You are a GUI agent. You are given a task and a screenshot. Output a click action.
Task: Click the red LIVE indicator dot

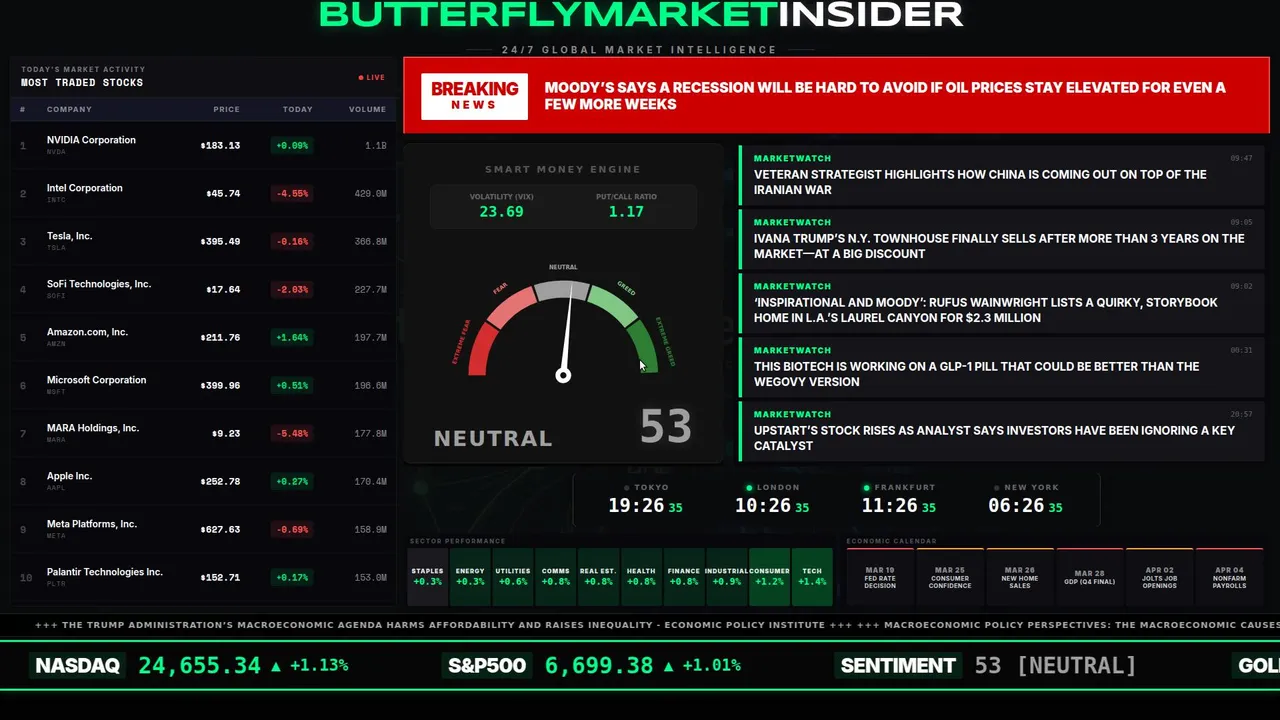click(x=361, y=77)
